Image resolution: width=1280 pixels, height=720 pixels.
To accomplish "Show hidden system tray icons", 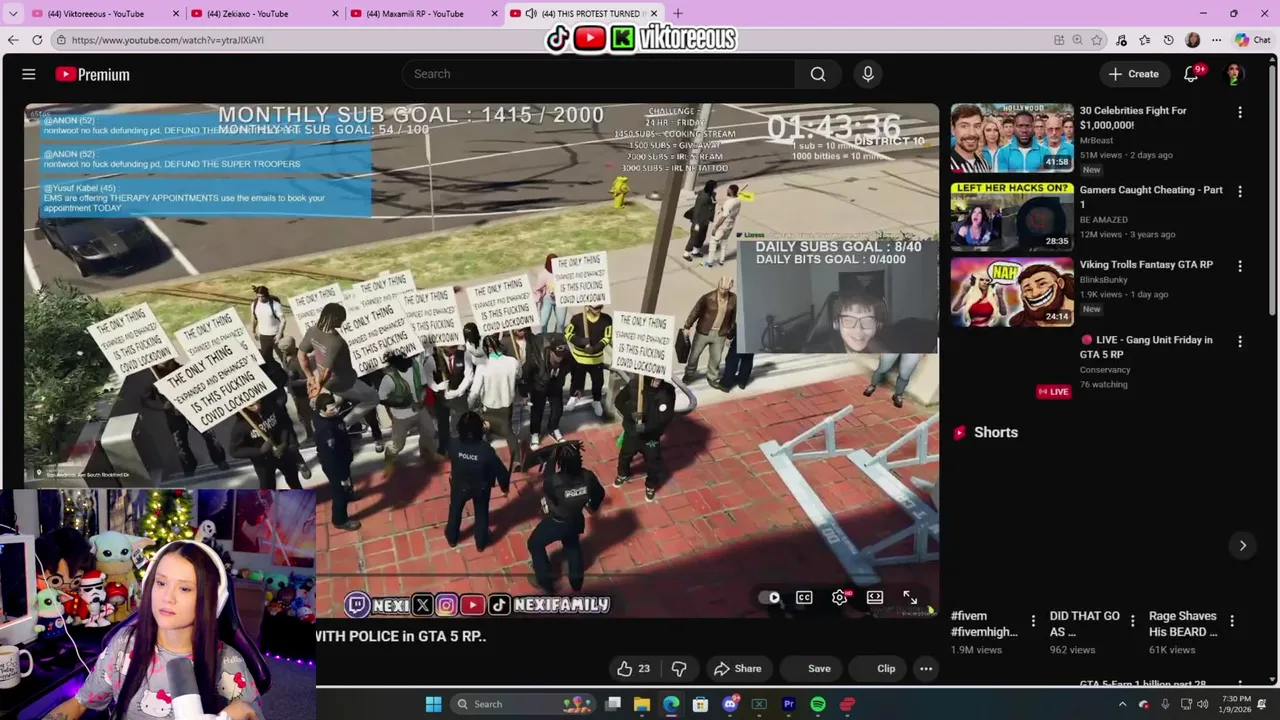I will pyautogui.click(x=1121, y=704).
